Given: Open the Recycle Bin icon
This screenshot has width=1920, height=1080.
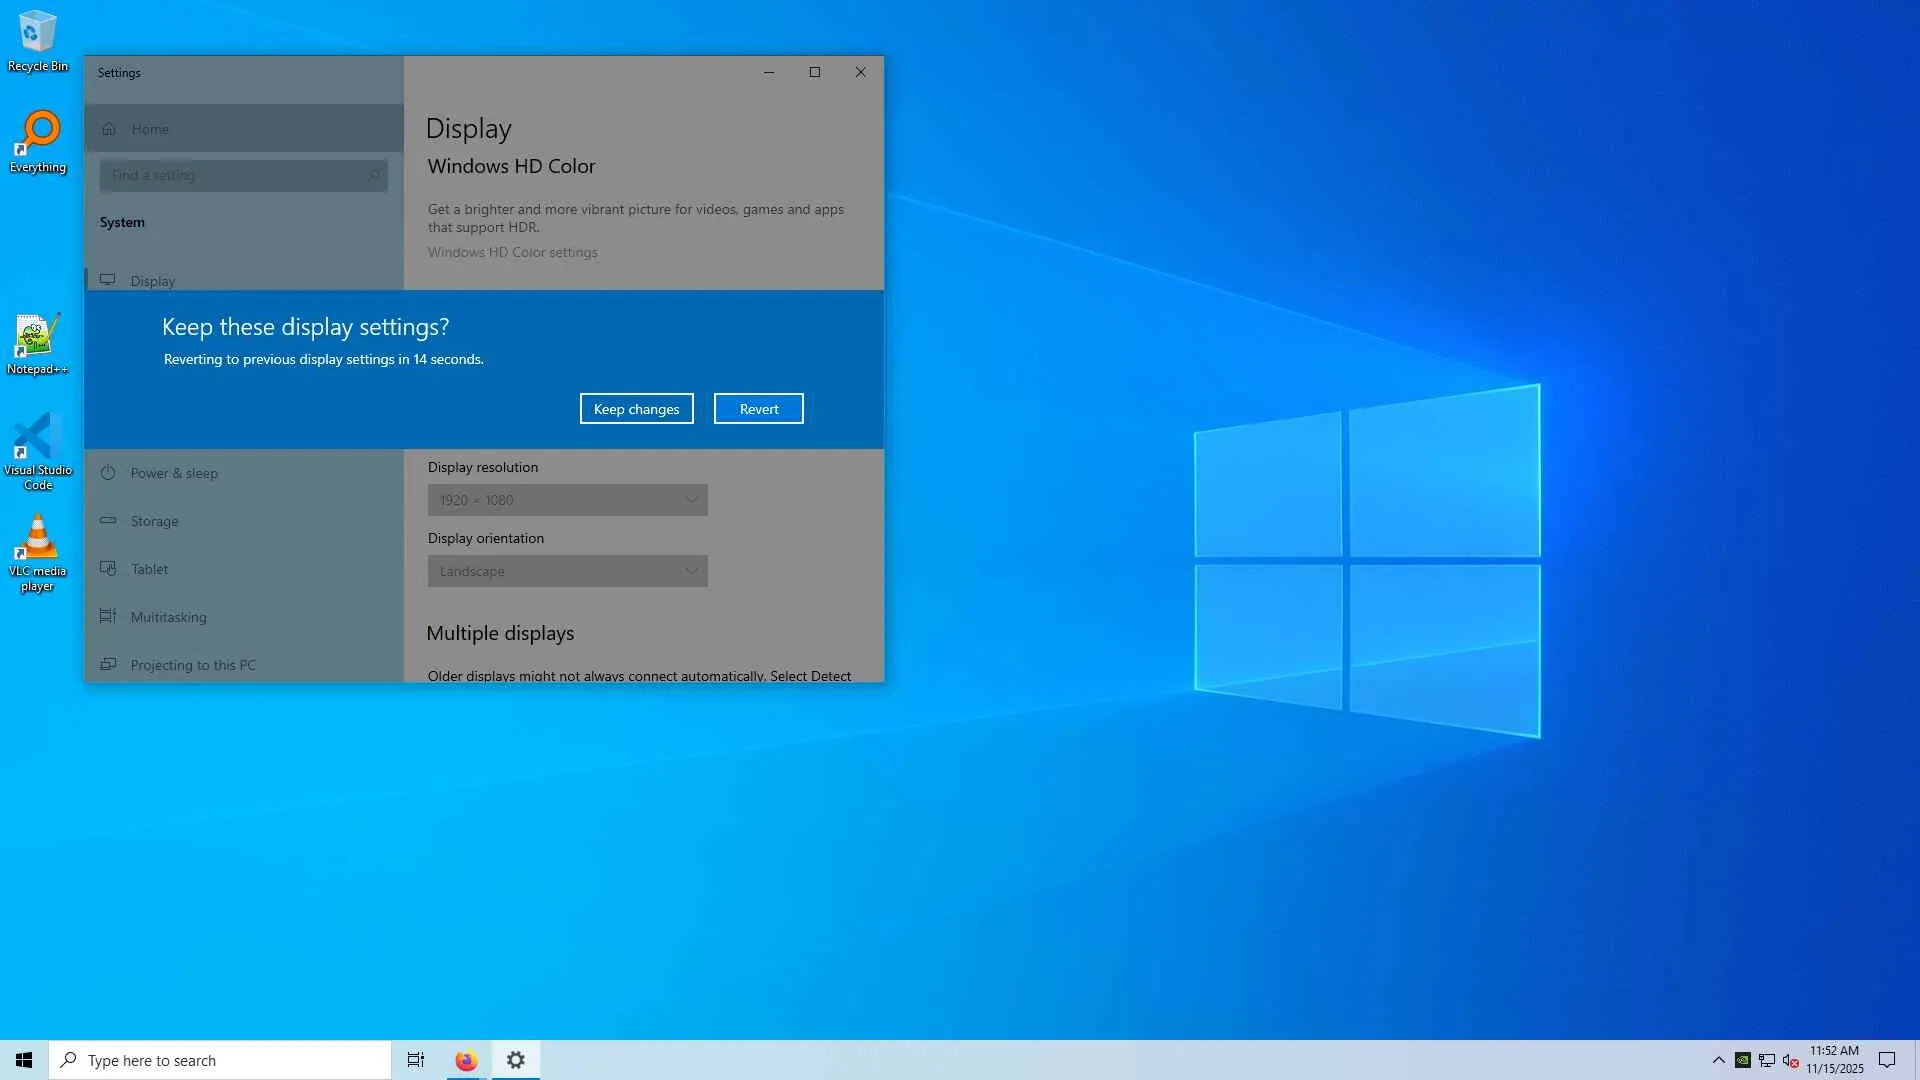Looking at the screenshot, I should (x=37, y=33).
